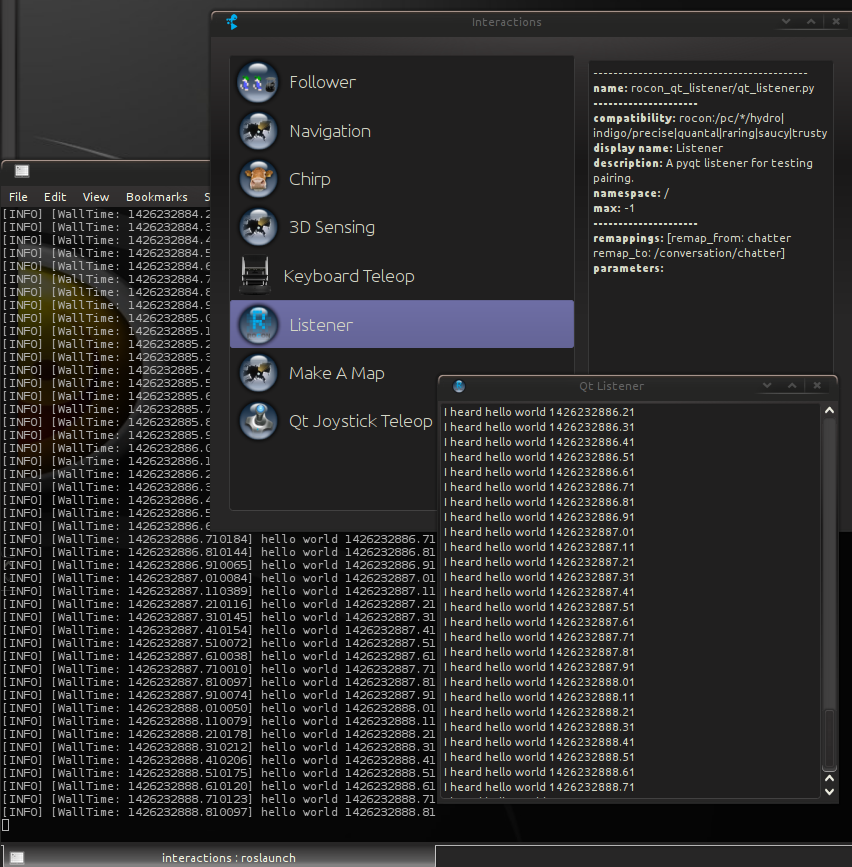Open the terminal's Edit menu
Viewport: 852px width, 867px height.
55,197
